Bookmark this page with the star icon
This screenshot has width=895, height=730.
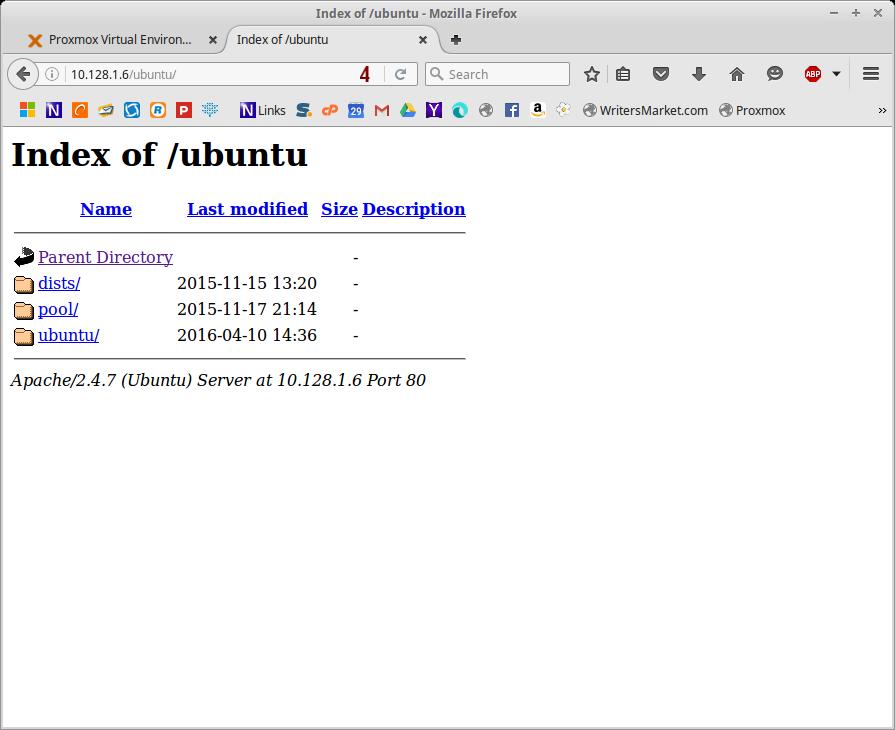(592, 74)
